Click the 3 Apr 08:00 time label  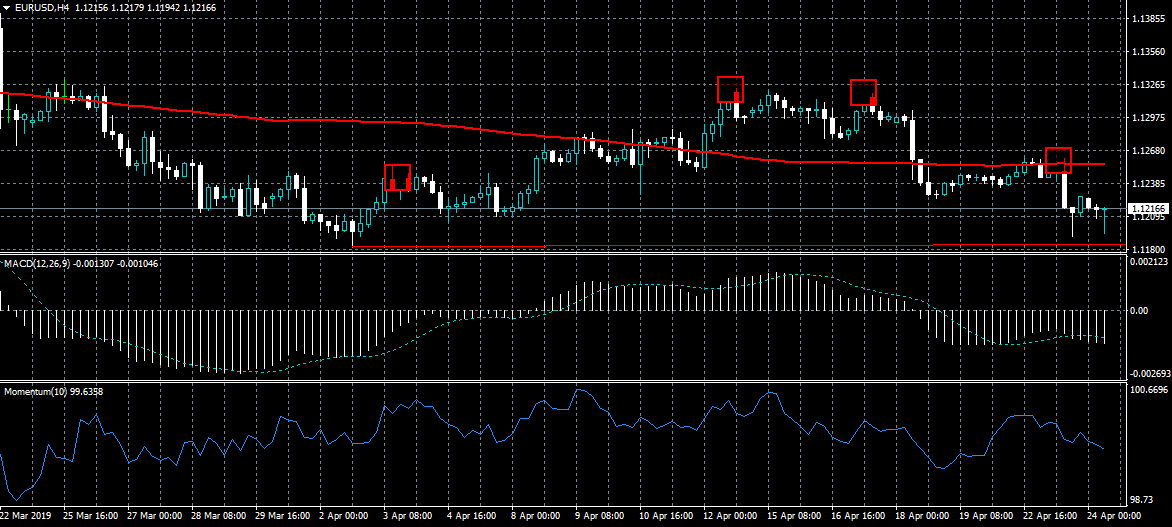point(408,517)
